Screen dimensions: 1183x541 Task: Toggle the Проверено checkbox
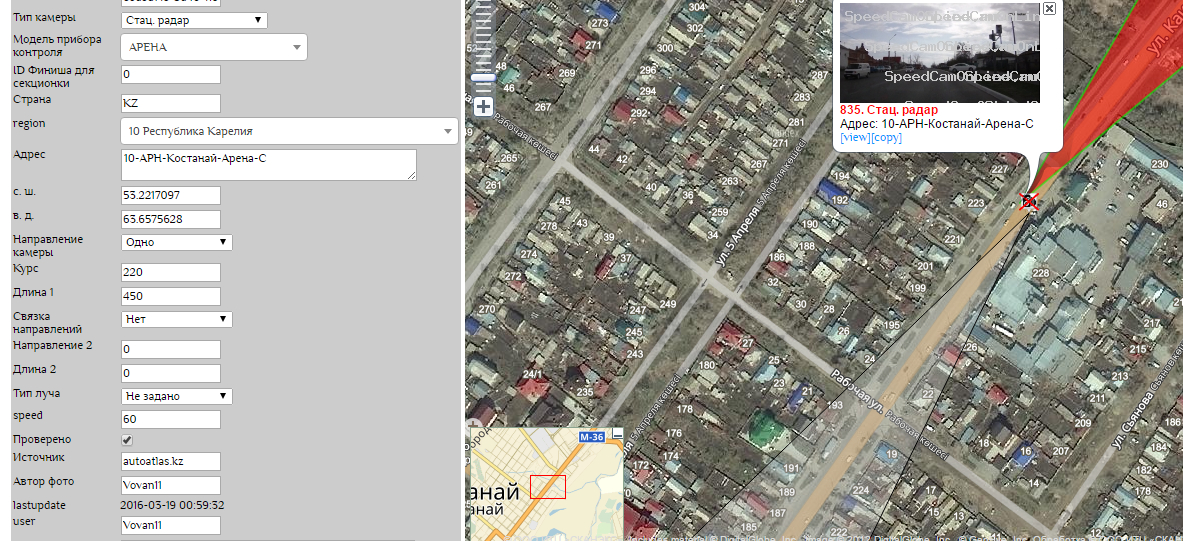tap(127, 440)
